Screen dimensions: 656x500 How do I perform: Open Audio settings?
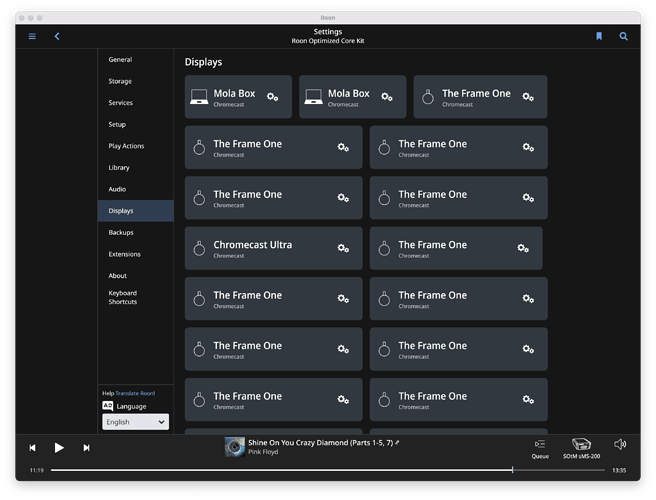(x=136, y=189)
